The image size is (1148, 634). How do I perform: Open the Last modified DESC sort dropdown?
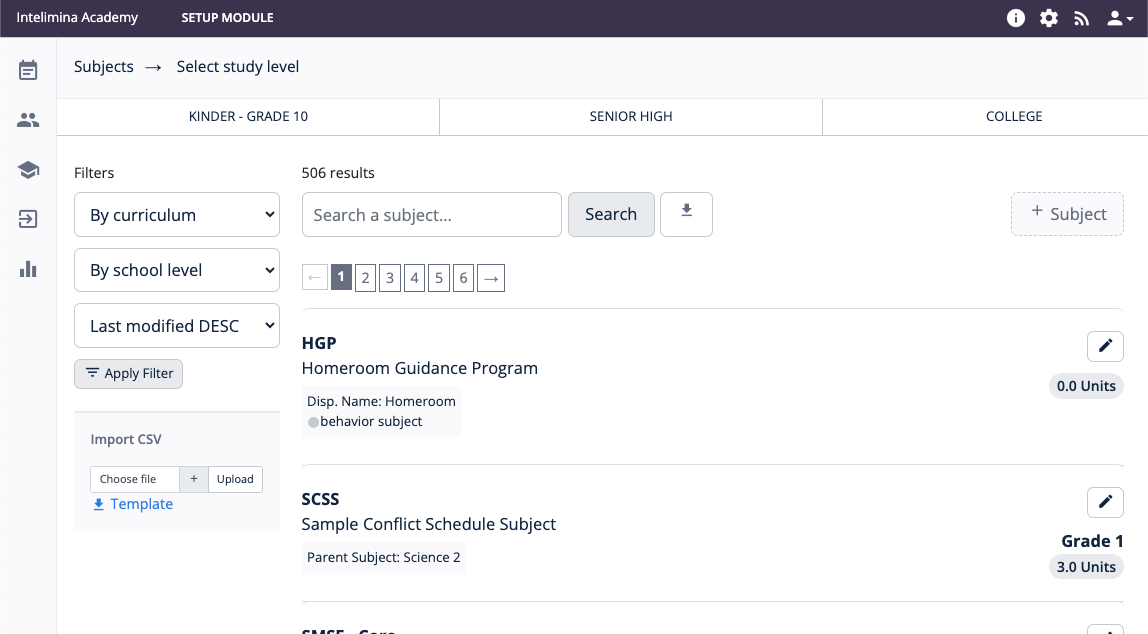[x=177, y=326]
